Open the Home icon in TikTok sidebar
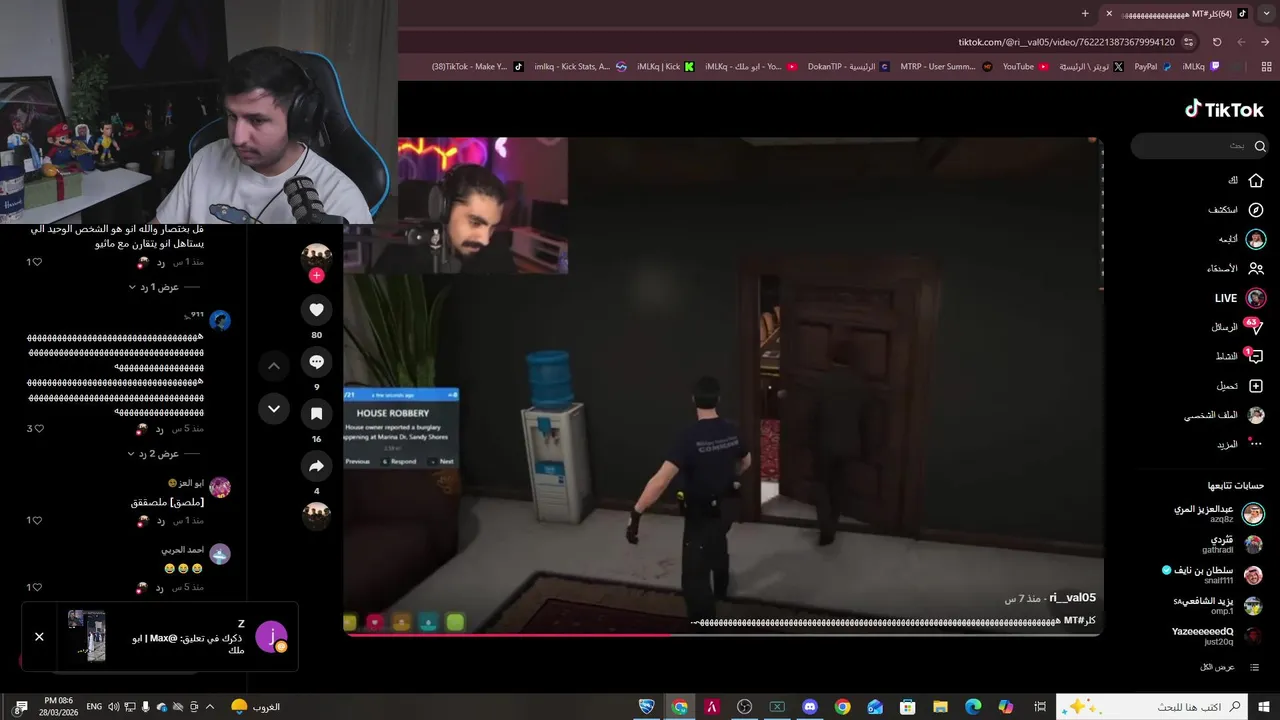1280x720 pixels. pyautogui.click(x=1256, y=180)
